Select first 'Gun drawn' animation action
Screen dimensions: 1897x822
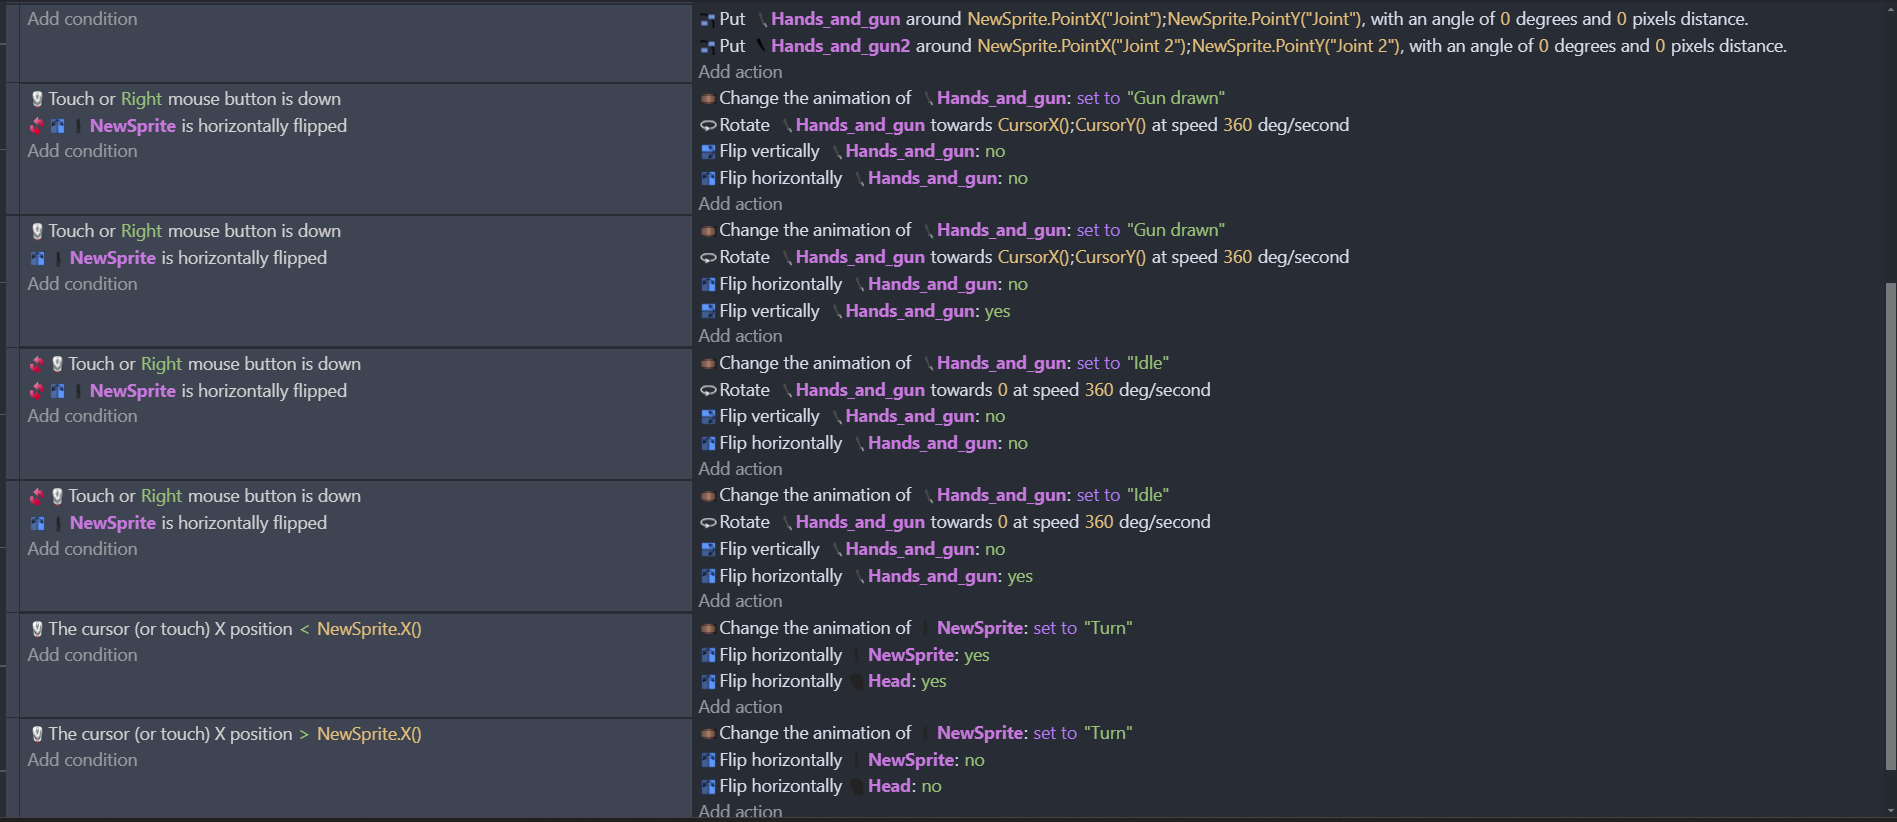point(962,98)
